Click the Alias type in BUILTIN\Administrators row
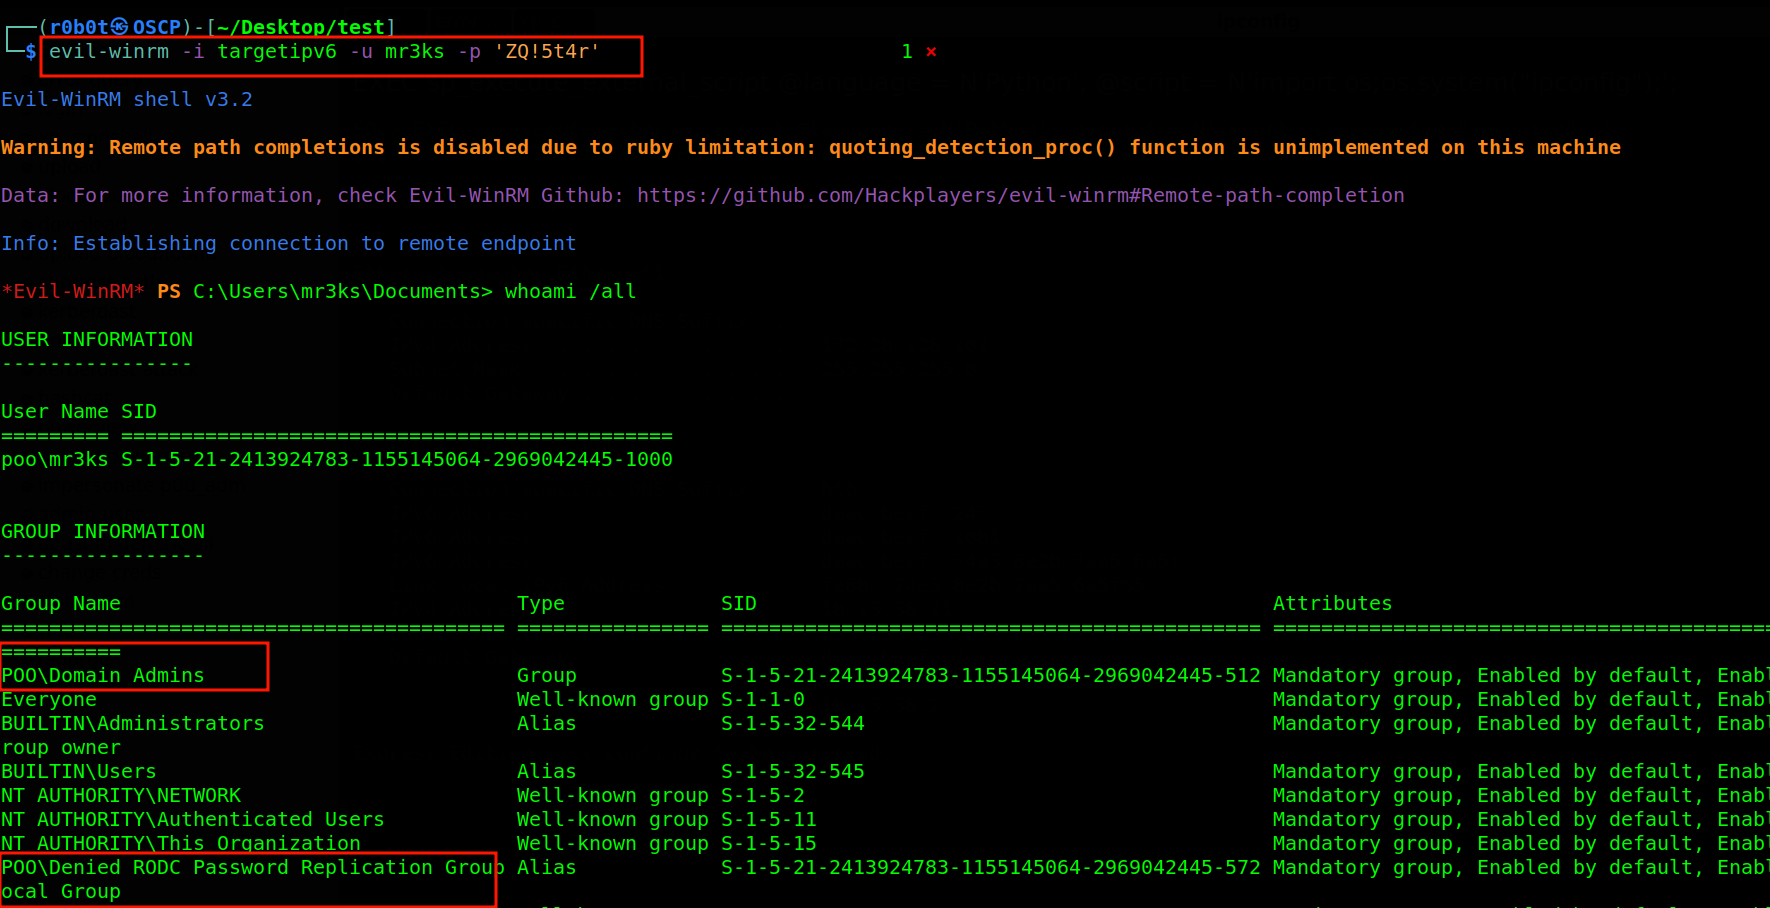Viewport: 1770px width, 908px height. click(547, 724)
